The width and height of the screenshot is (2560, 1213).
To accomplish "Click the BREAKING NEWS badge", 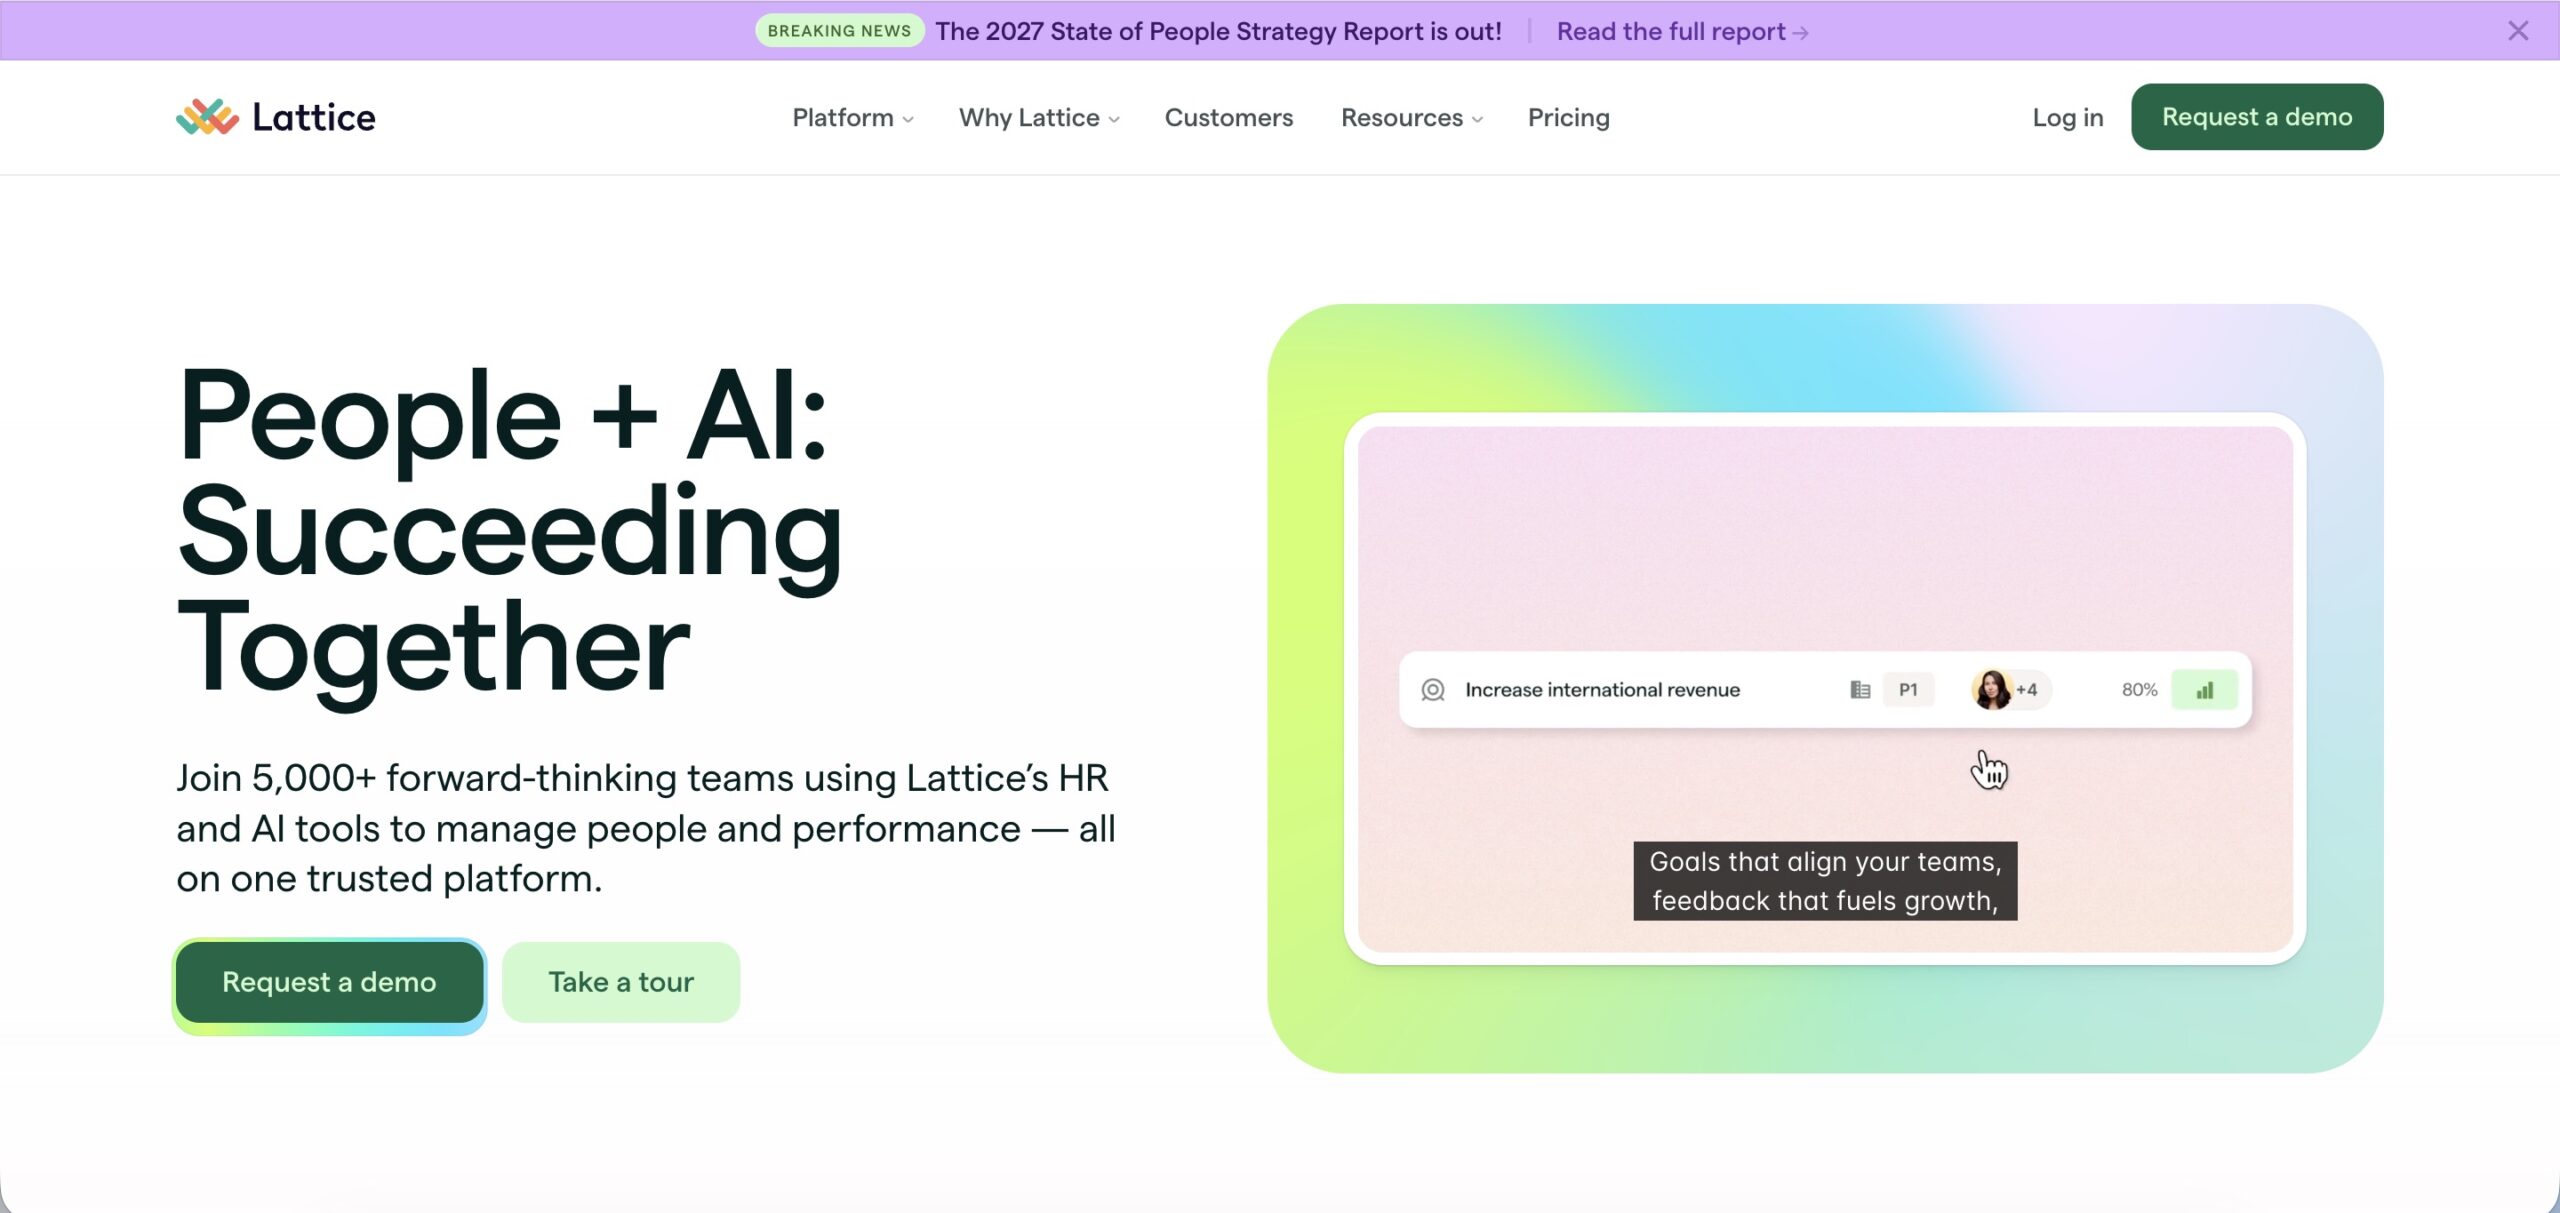I will 839,31.
